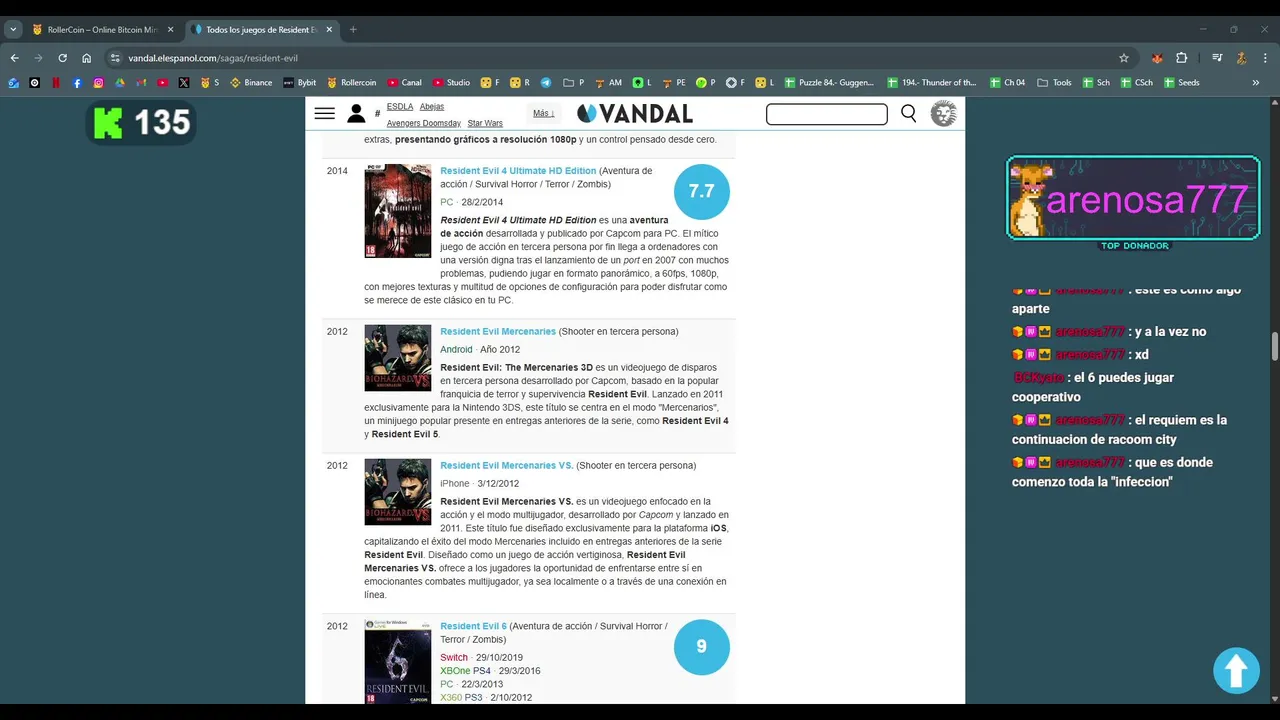Select the X360 platform link for Resident Evil 6

(451, 697)
